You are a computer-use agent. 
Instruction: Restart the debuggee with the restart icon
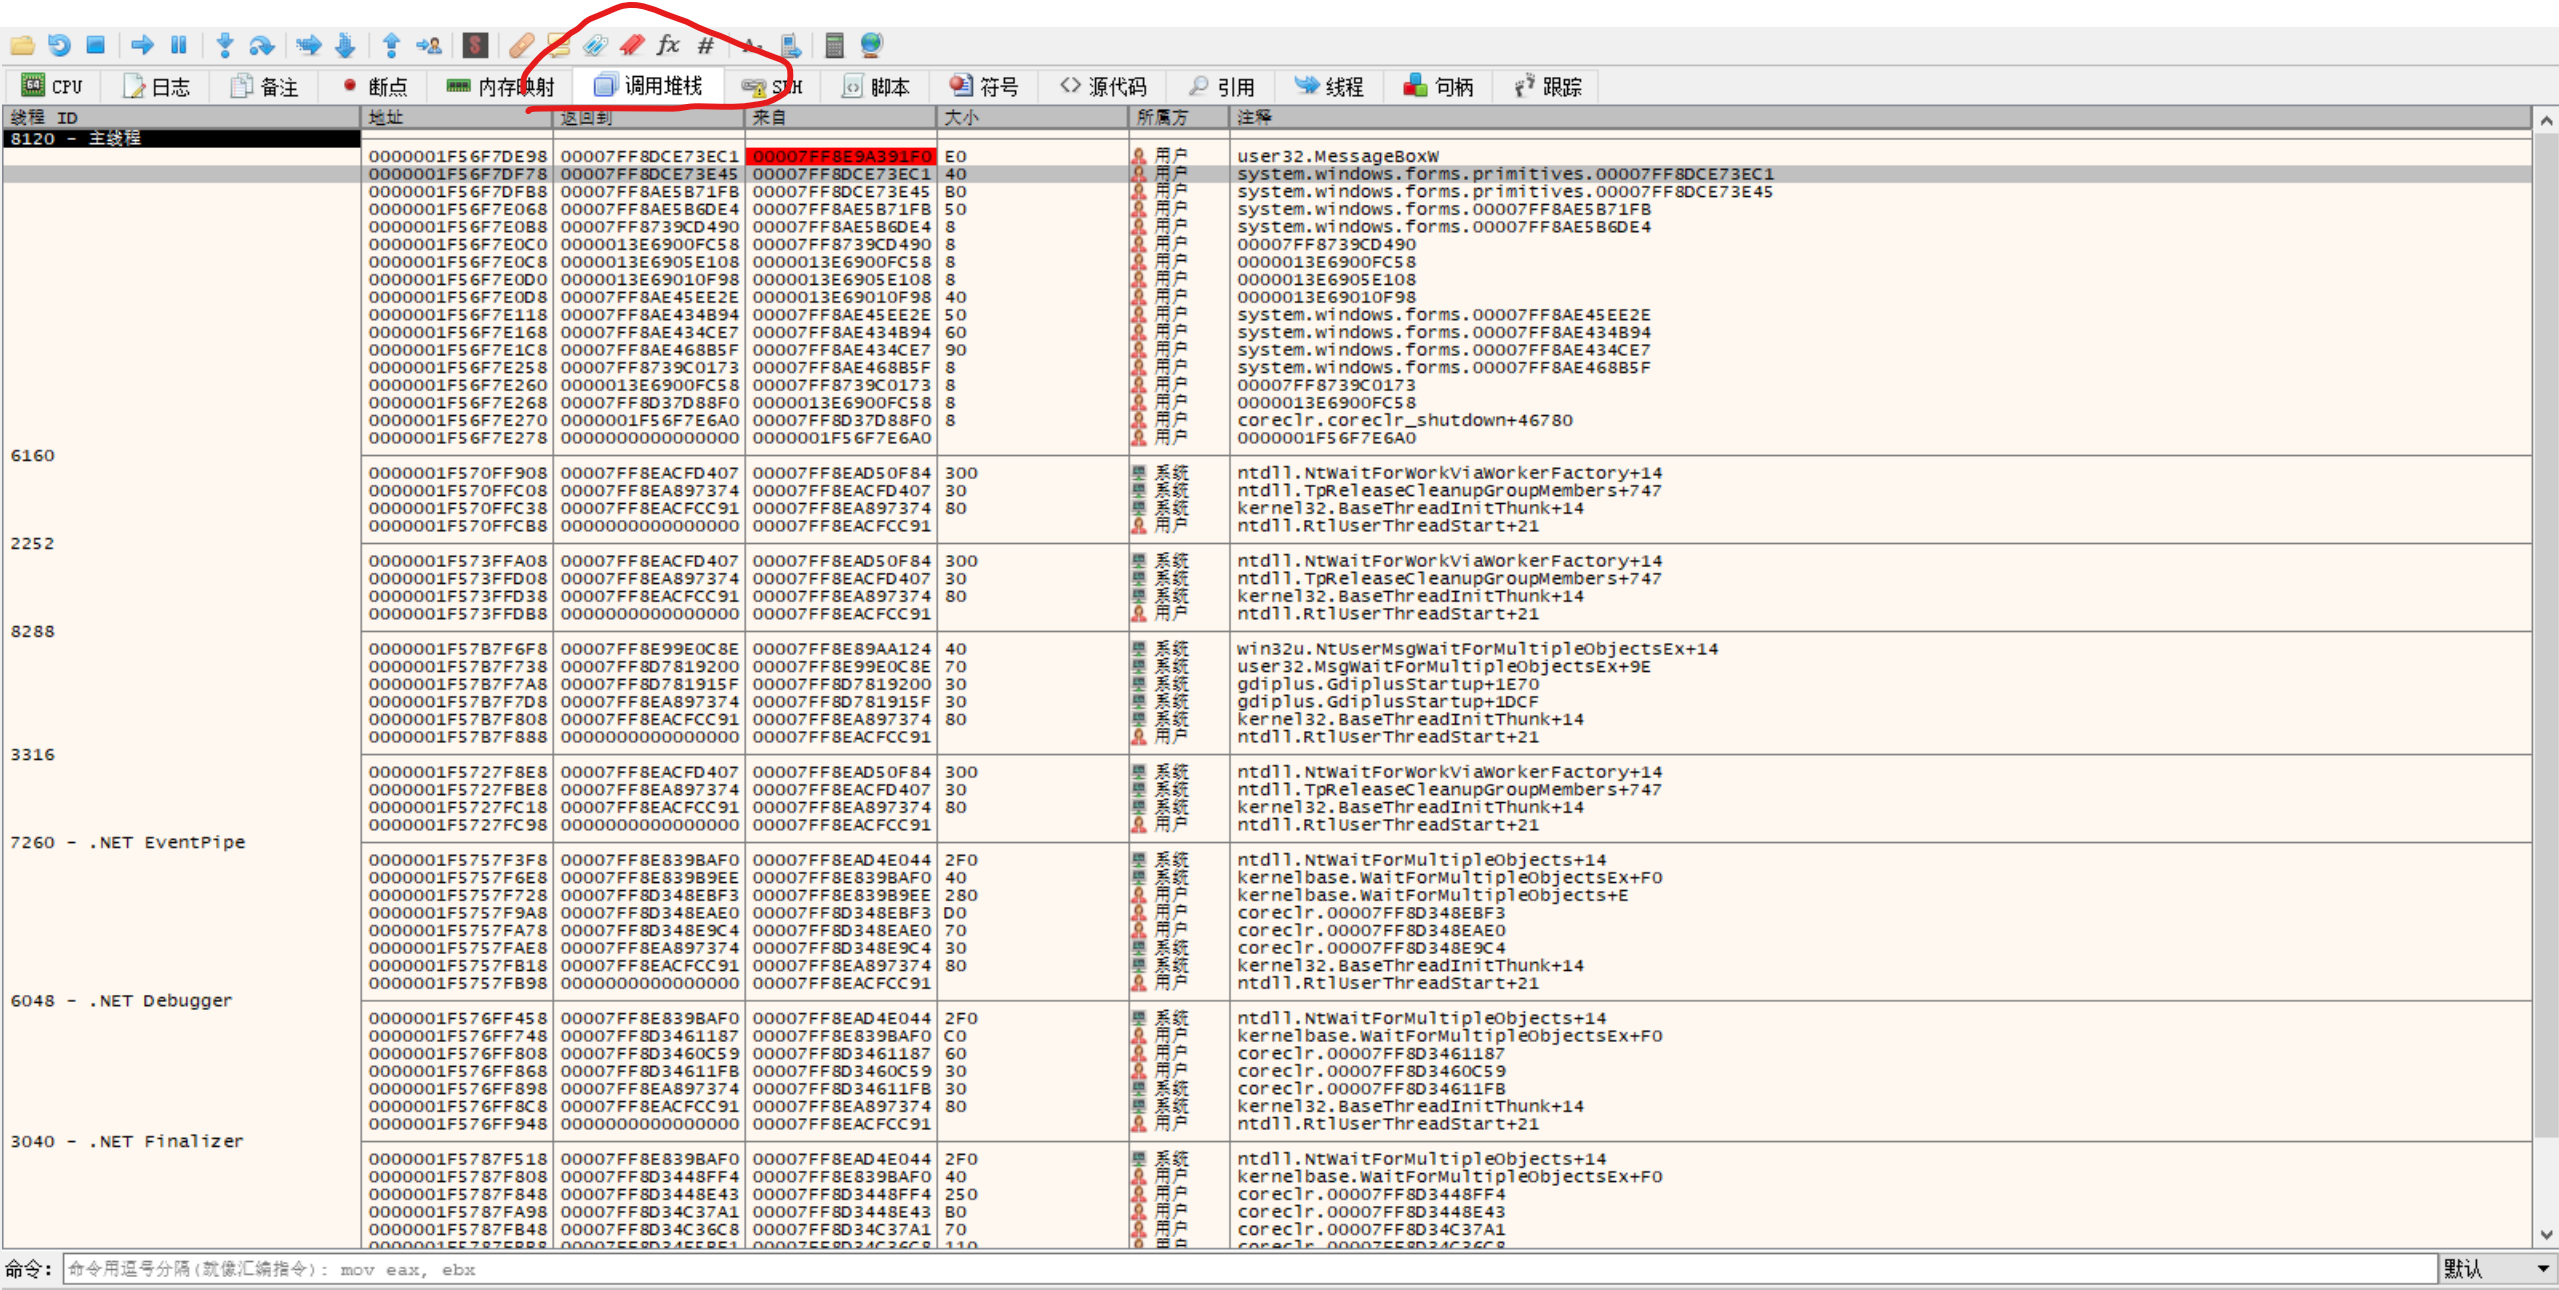click(59, 45)
